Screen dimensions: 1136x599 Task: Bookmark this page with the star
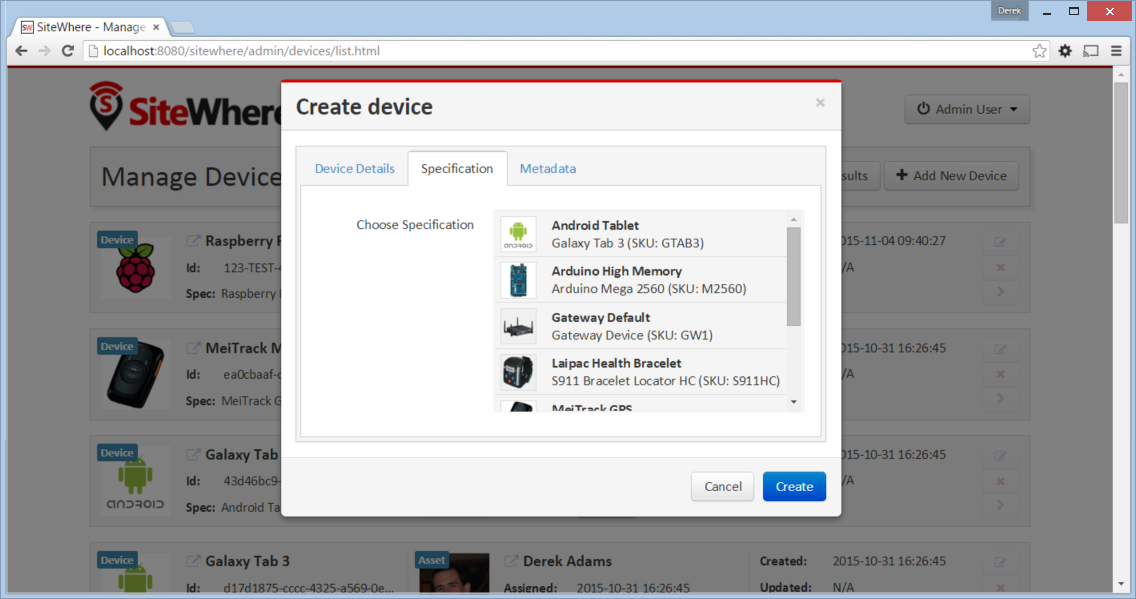pos(1040,51)
